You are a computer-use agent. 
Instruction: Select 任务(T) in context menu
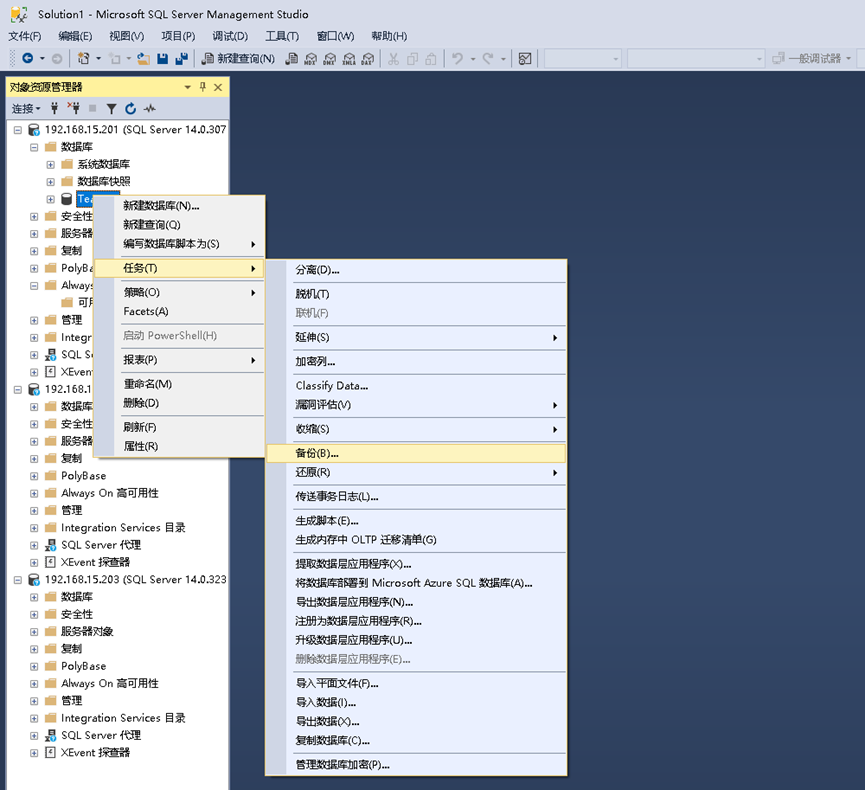180,268
